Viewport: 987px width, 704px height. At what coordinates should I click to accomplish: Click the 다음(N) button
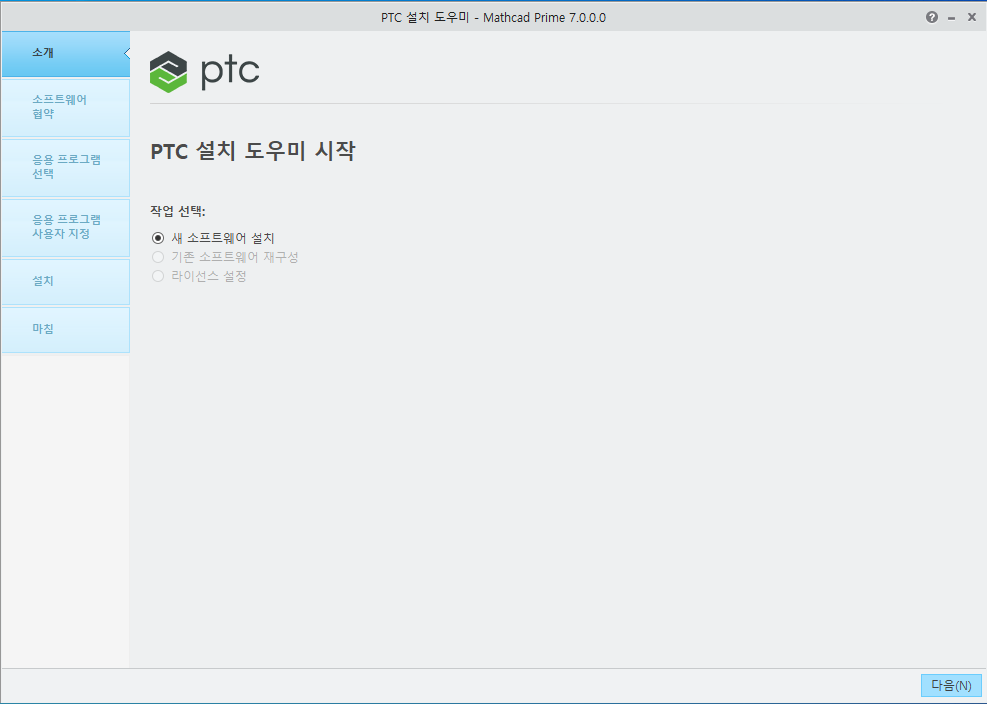pyautogui.click(x=951, y=686)
